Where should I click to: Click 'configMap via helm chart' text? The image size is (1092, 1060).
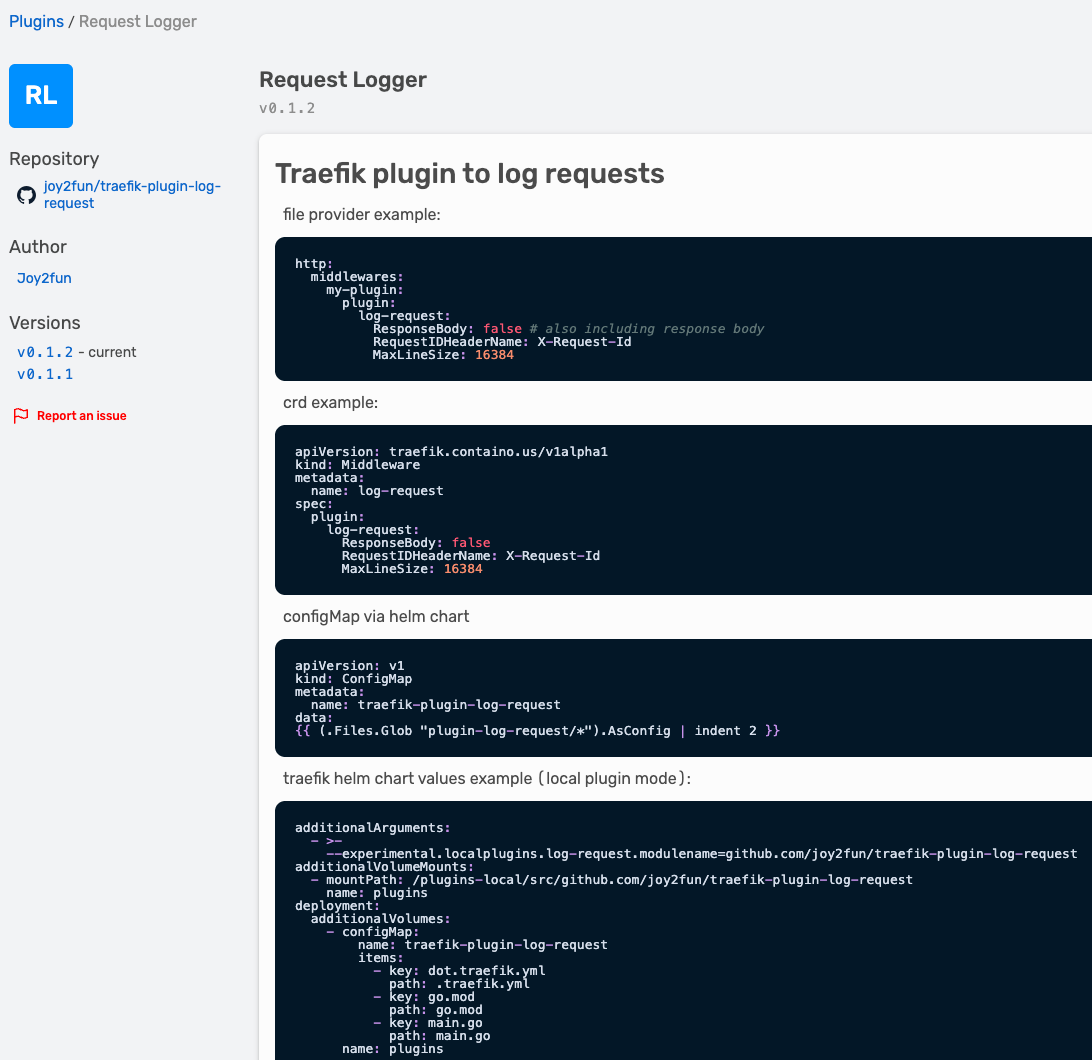click(376, 616)
